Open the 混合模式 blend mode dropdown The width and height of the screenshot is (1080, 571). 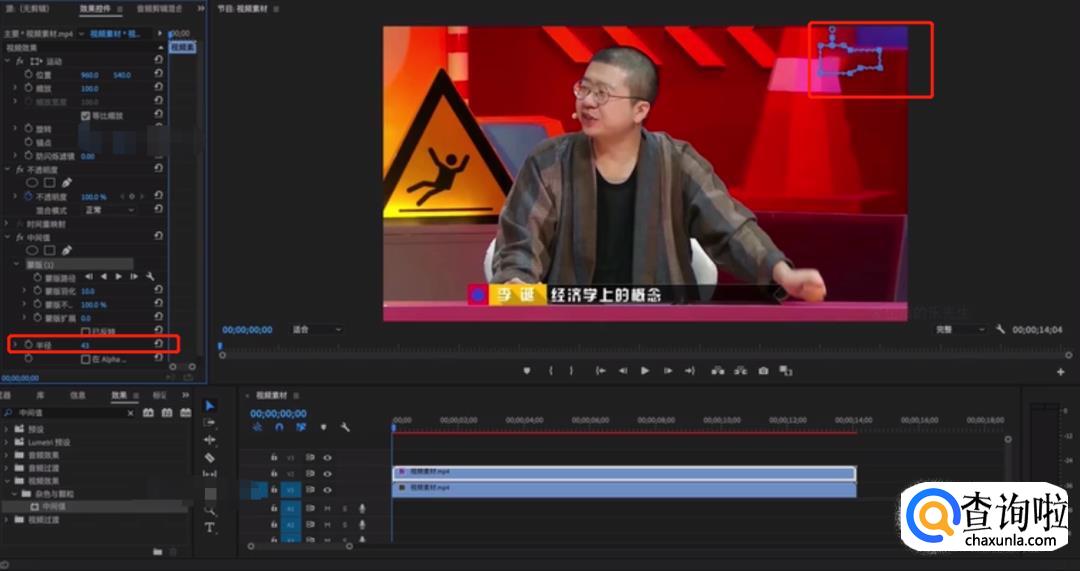110,210
